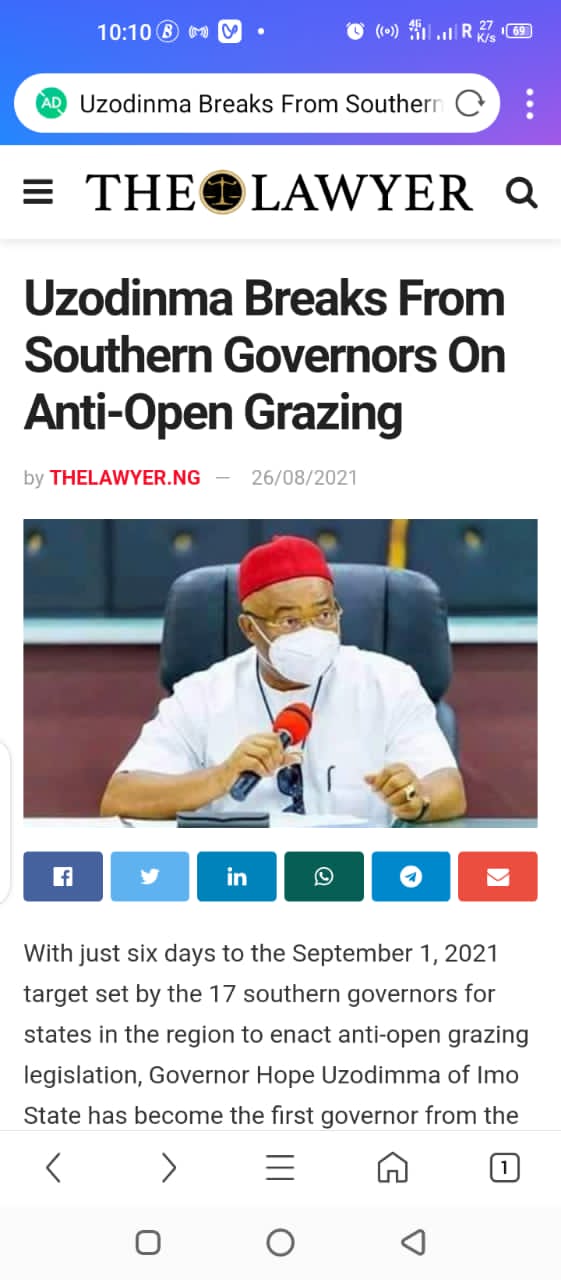Share article on Facebook

(63, 877)
